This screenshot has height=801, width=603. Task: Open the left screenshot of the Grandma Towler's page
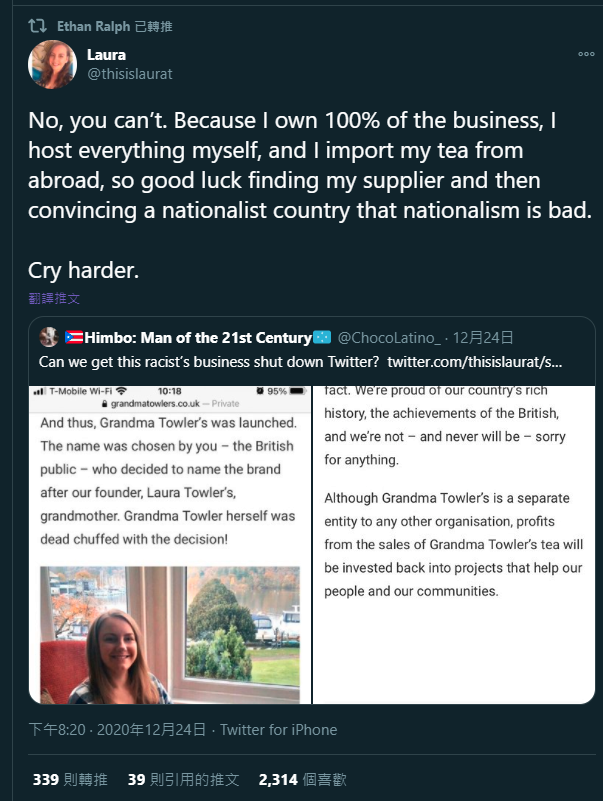[170, 545]
